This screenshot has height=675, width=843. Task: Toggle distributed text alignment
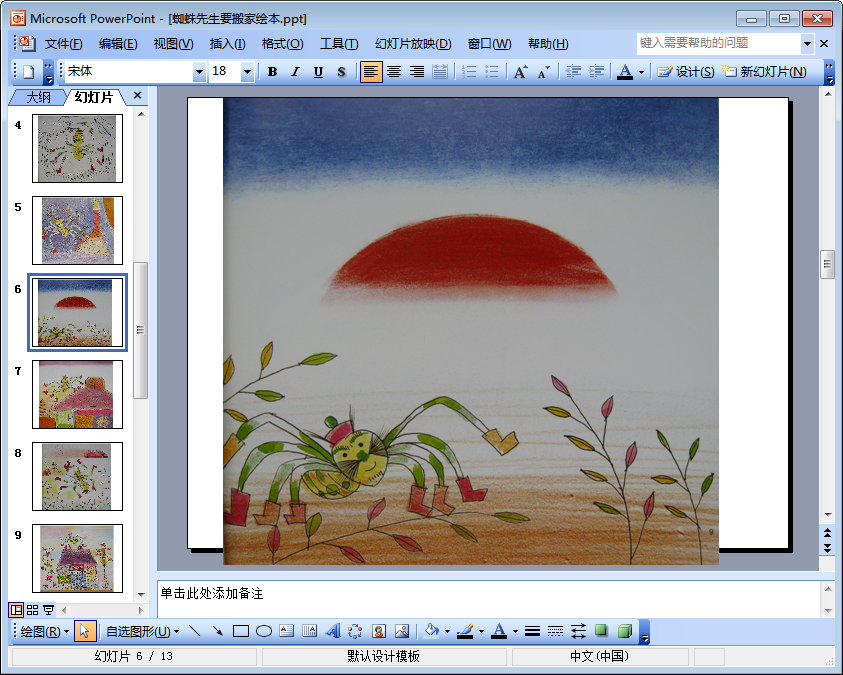coord(440,71)
